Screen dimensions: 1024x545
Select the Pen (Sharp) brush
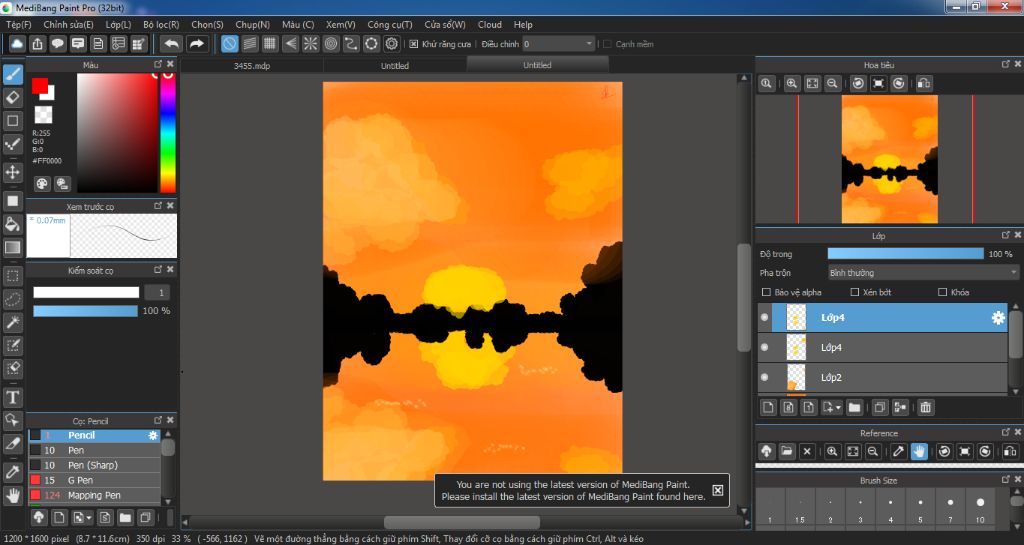[95, 465]
